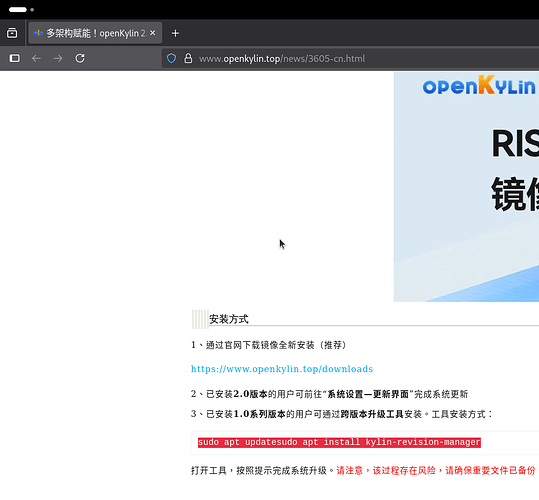Go forward with the forward arrow
The height and width of the screenshot is (500, 539).
[58, 58]
